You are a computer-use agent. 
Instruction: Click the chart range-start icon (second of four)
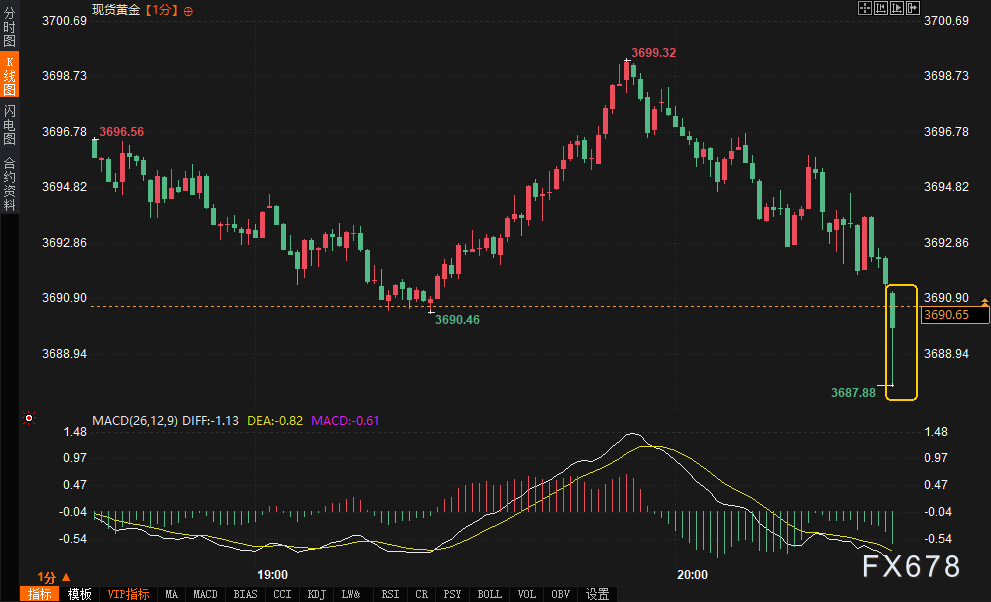pos(880,8)
